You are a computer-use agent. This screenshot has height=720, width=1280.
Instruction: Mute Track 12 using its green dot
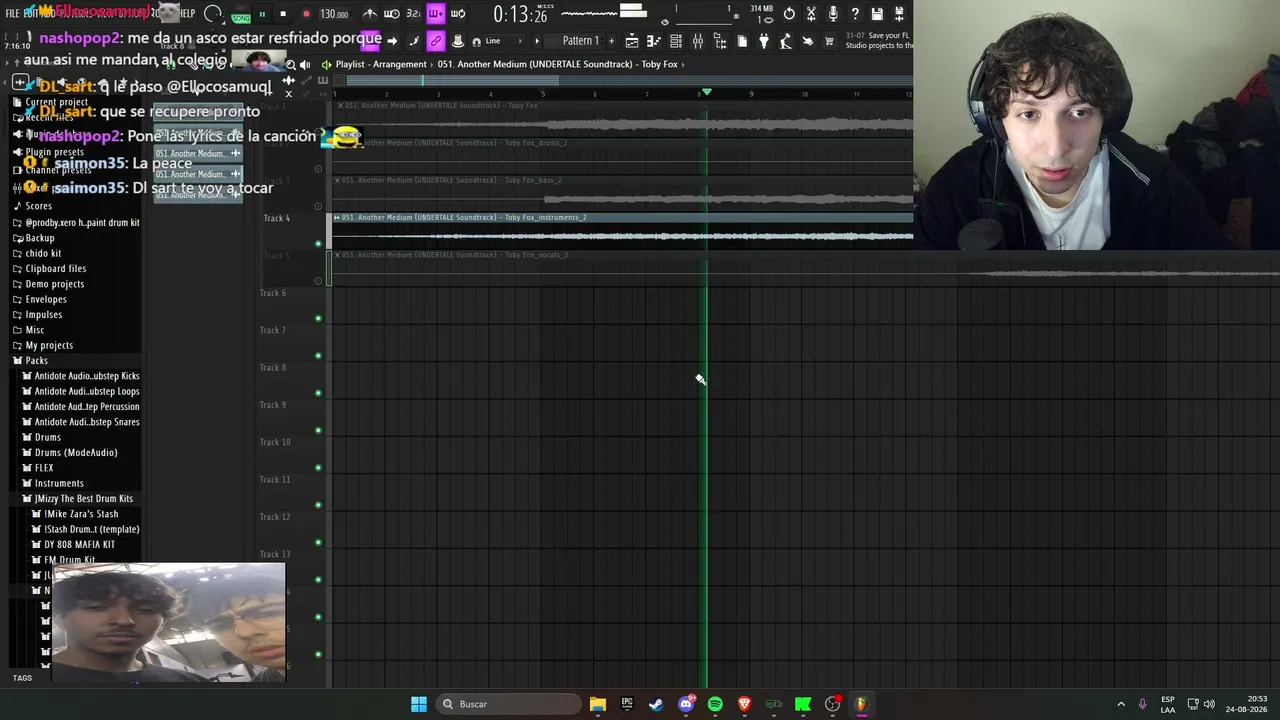[x=318, y=542]
